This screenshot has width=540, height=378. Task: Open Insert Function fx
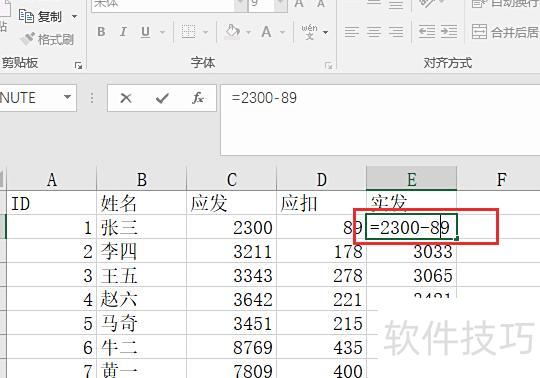198,98
